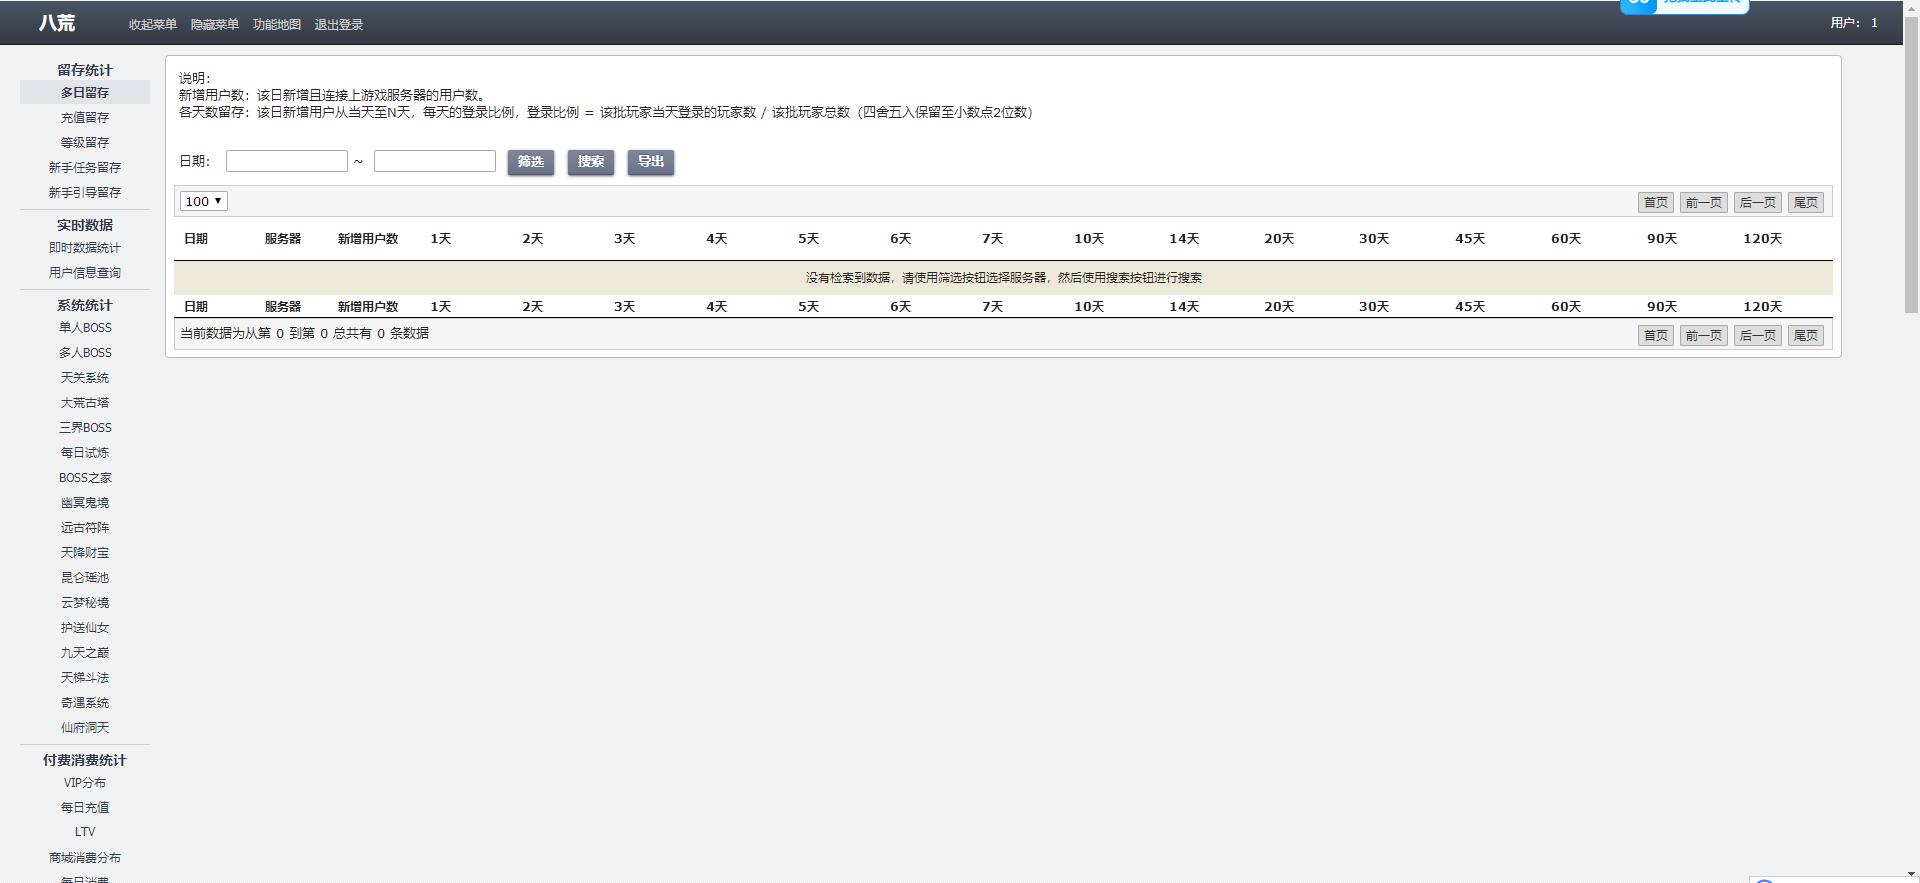Focus the end date input field
The width and height of the screenshot is (1920, 883).
[x=435, y=161]
